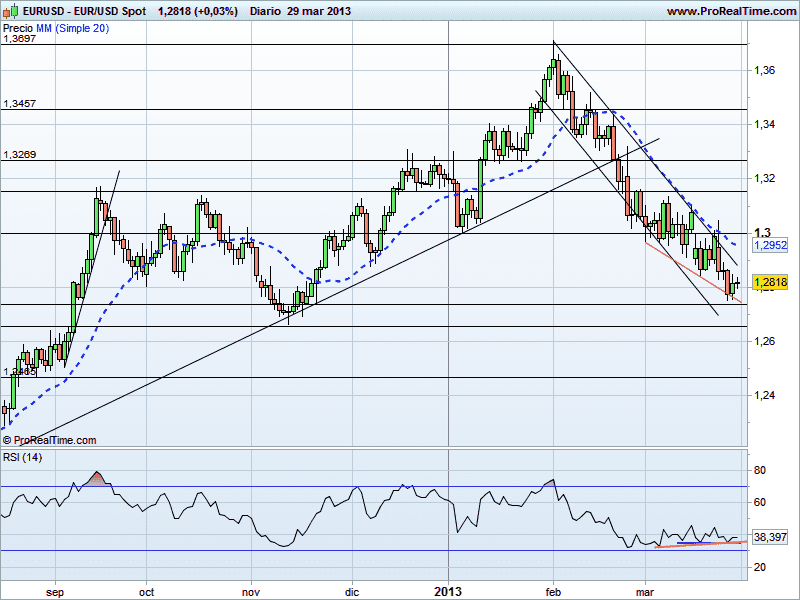The height and width of the screenshot is (600, 800).
Task: Click the 1,24 price axis label
Action: click(764, 395)
